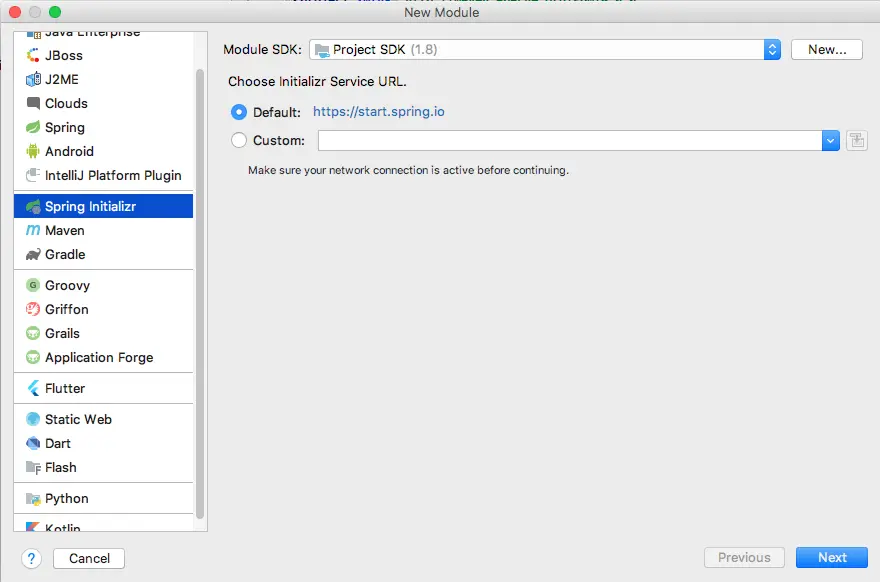Cancel the New Module dialog
The width and height of the screenshot is (880, 582).
[89, 558]
